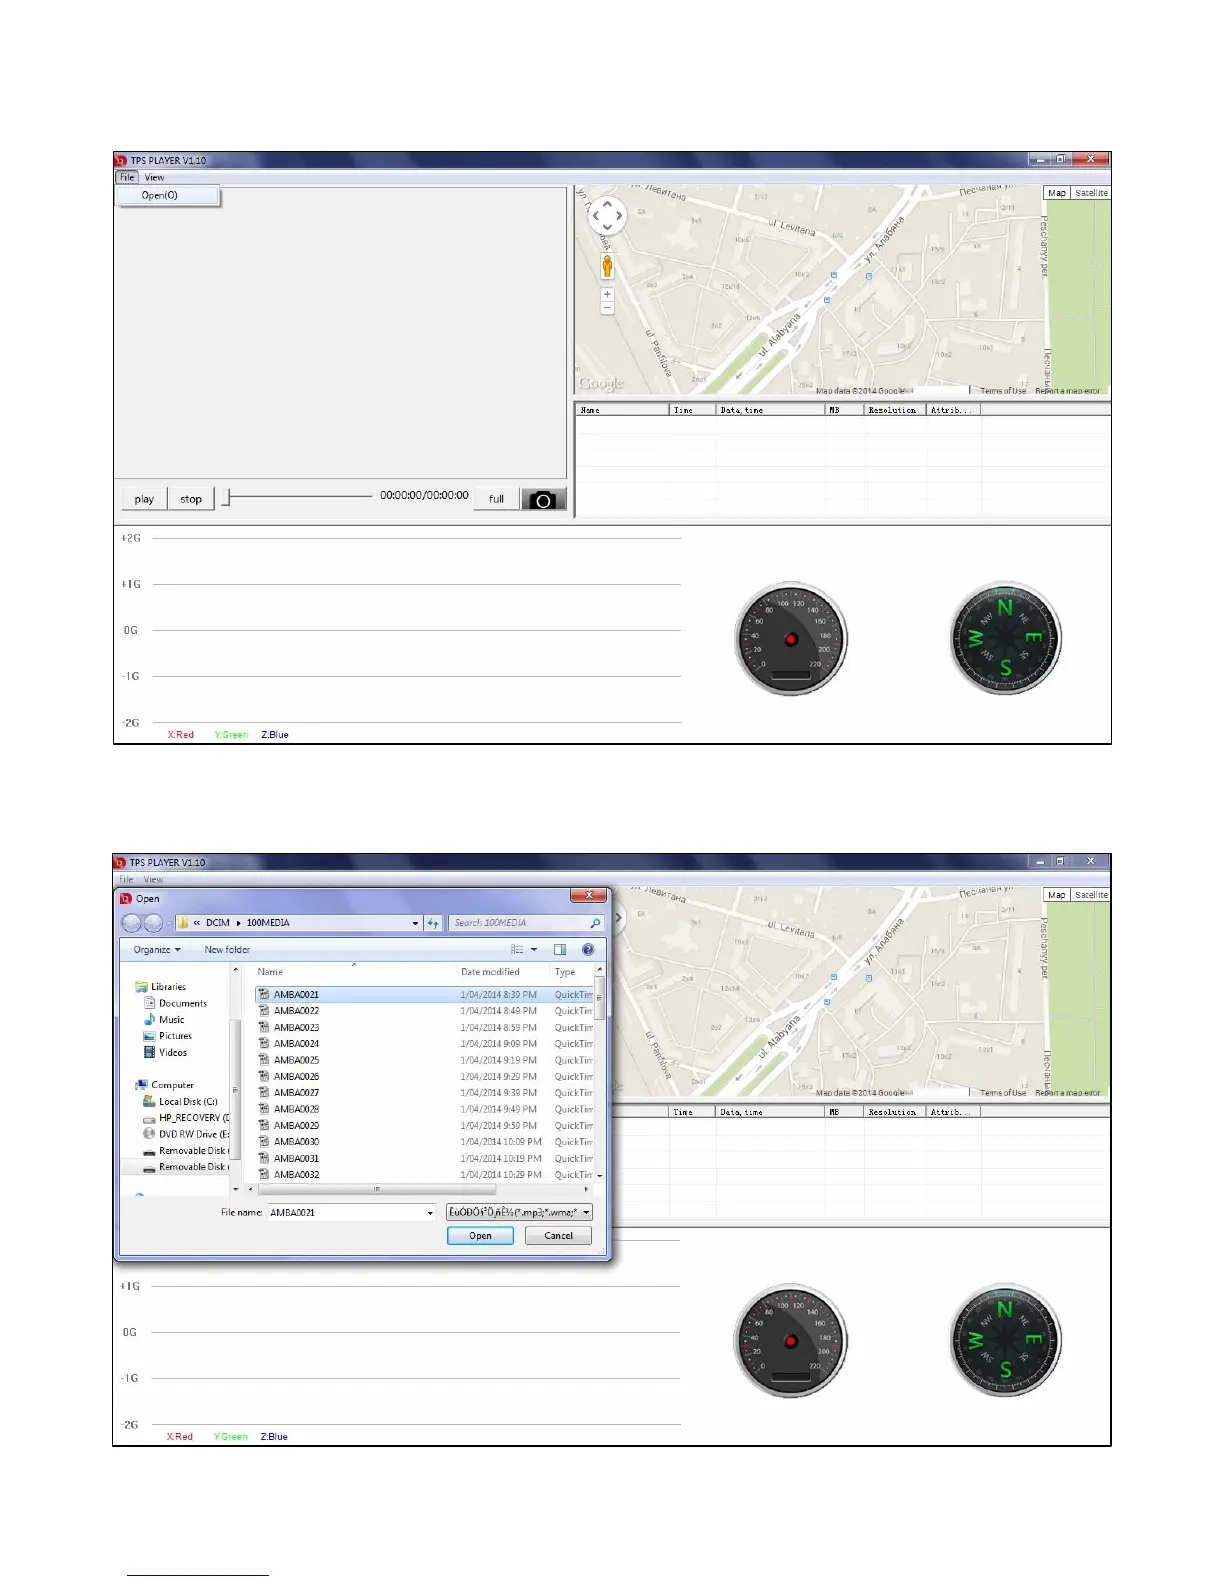Select the DVD RW Drive
The height and width of the screenshot is (1584, 1224).
click(x=186, y=1134)
